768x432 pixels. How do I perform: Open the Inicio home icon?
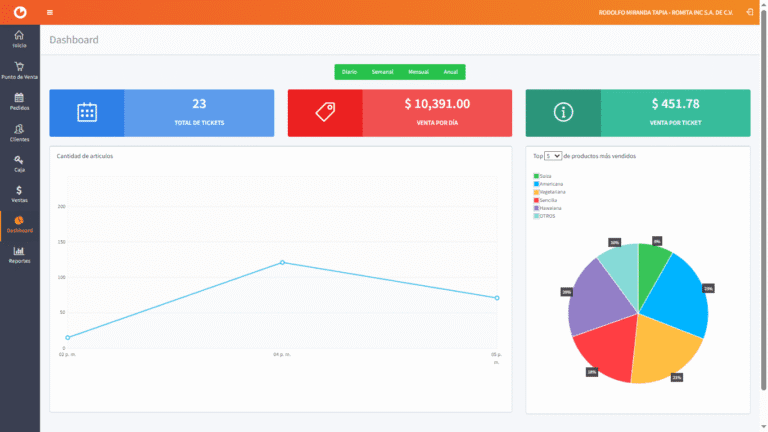(x=19, y=37)
